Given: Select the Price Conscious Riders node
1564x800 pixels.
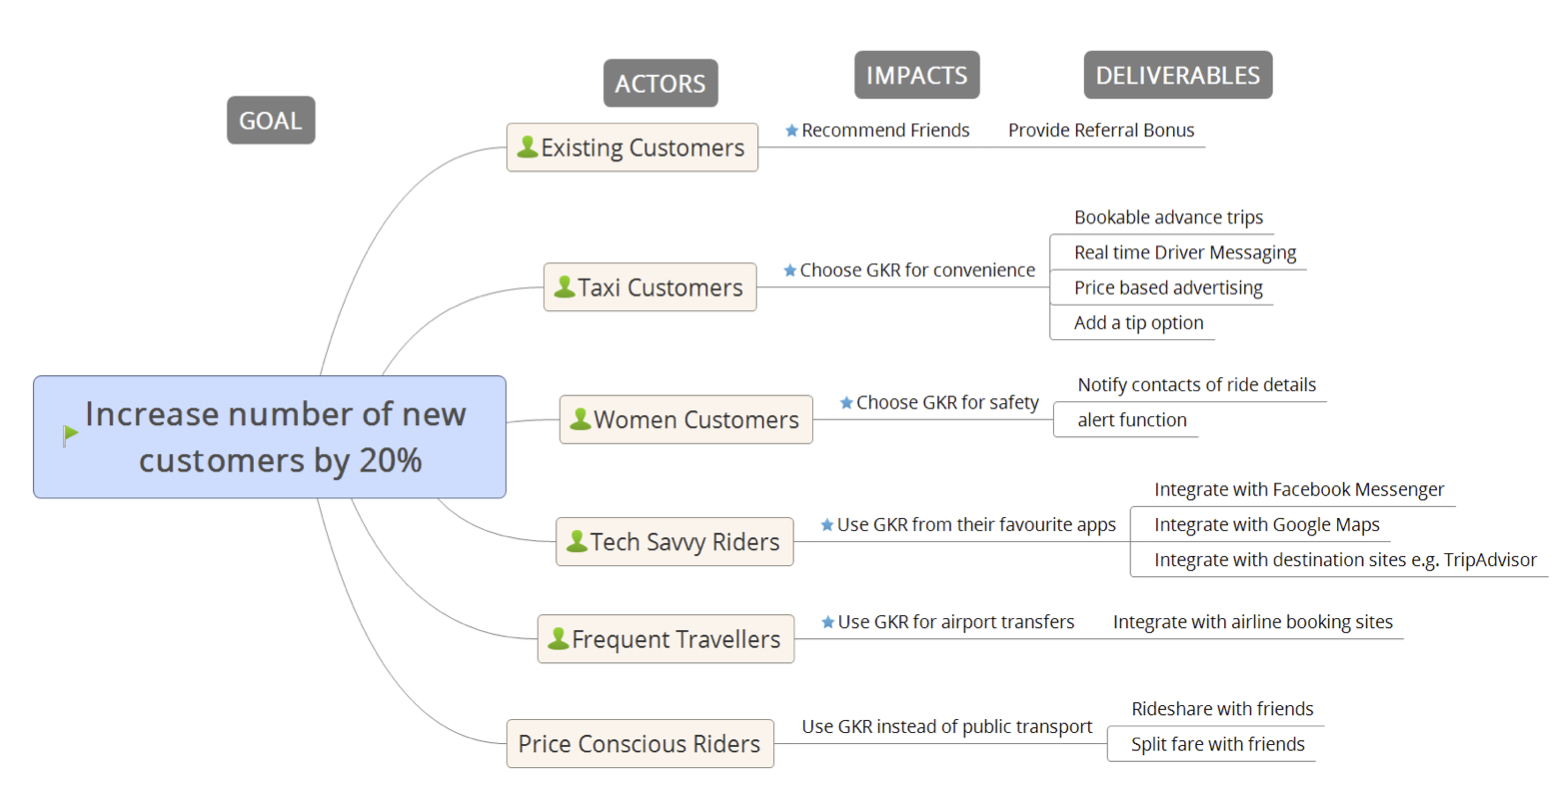Looking at the screenshot, I should [640, 743].
